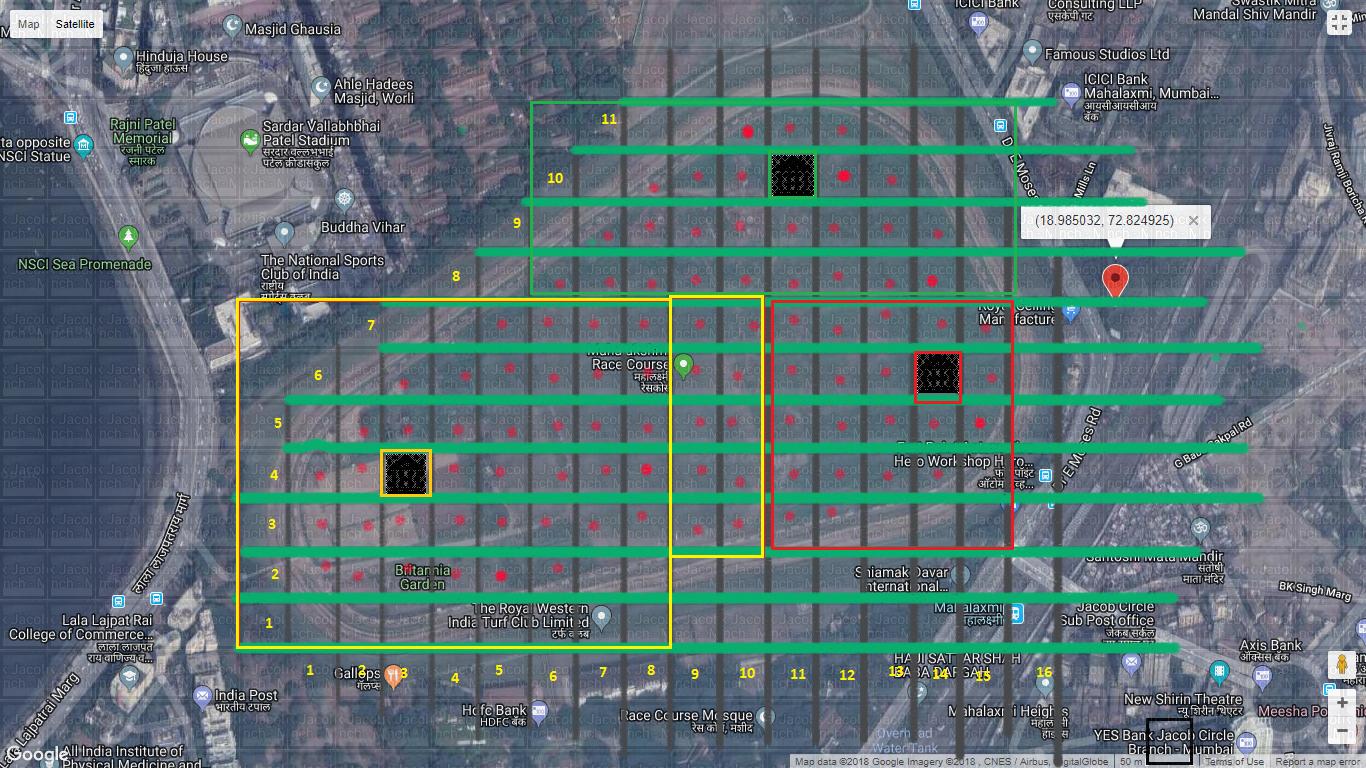Click the Britannia Garden label
The width and height of the screenshot is (1366, 768).
[x=422, y=577]
